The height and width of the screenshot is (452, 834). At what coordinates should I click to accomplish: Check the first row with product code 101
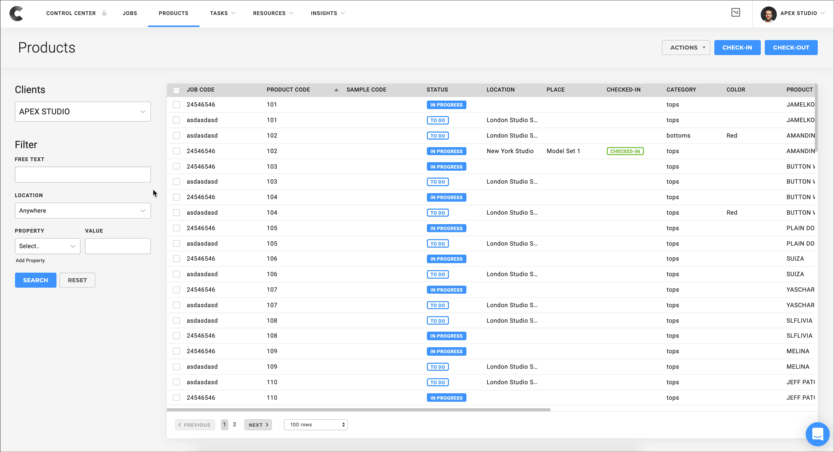(177, 105)
